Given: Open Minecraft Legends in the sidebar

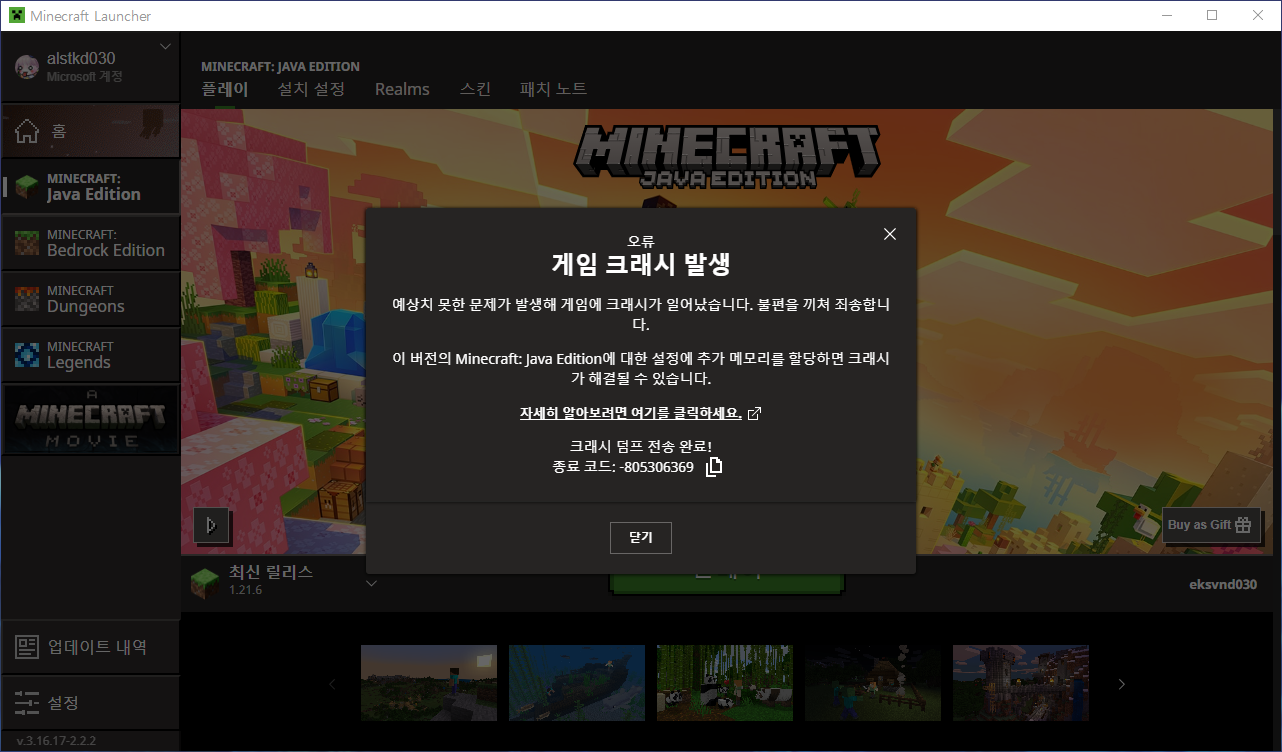Looking at the screenshot, I should click(90, 354).
